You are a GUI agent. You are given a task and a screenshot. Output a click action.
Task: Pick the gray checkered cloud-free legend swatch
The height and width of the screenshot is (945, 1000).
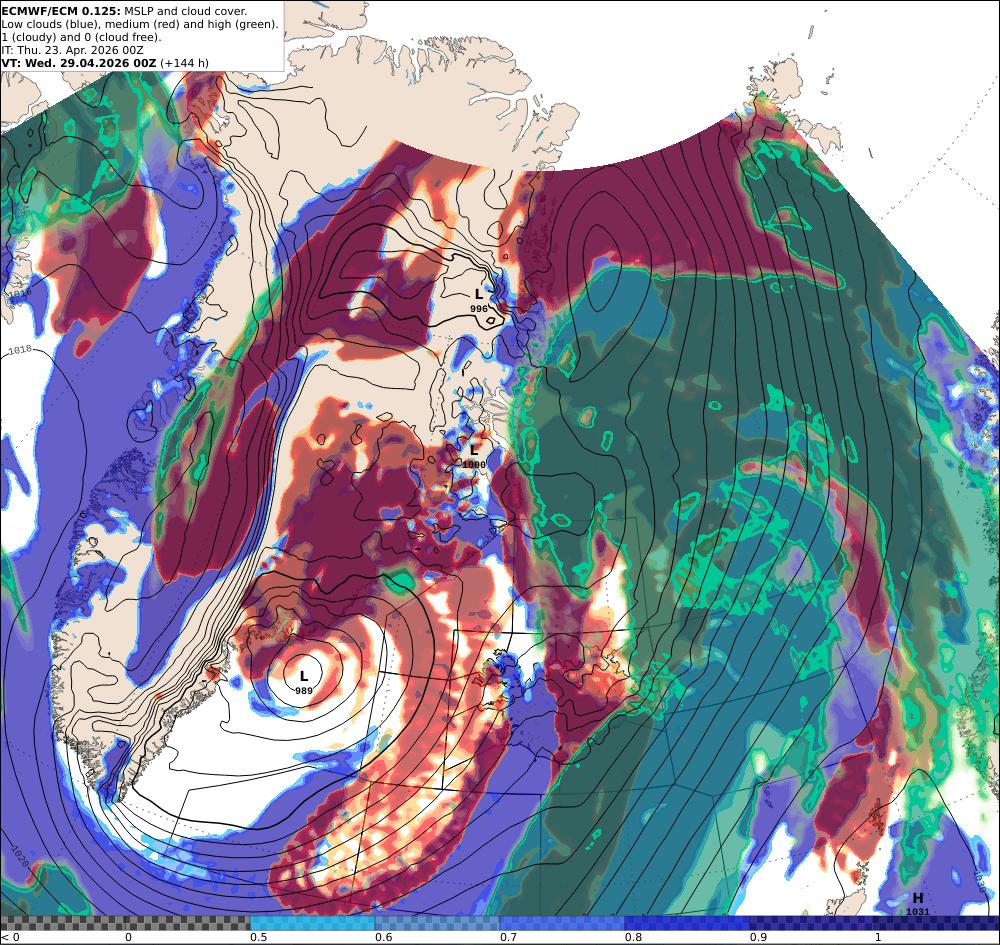125,923
